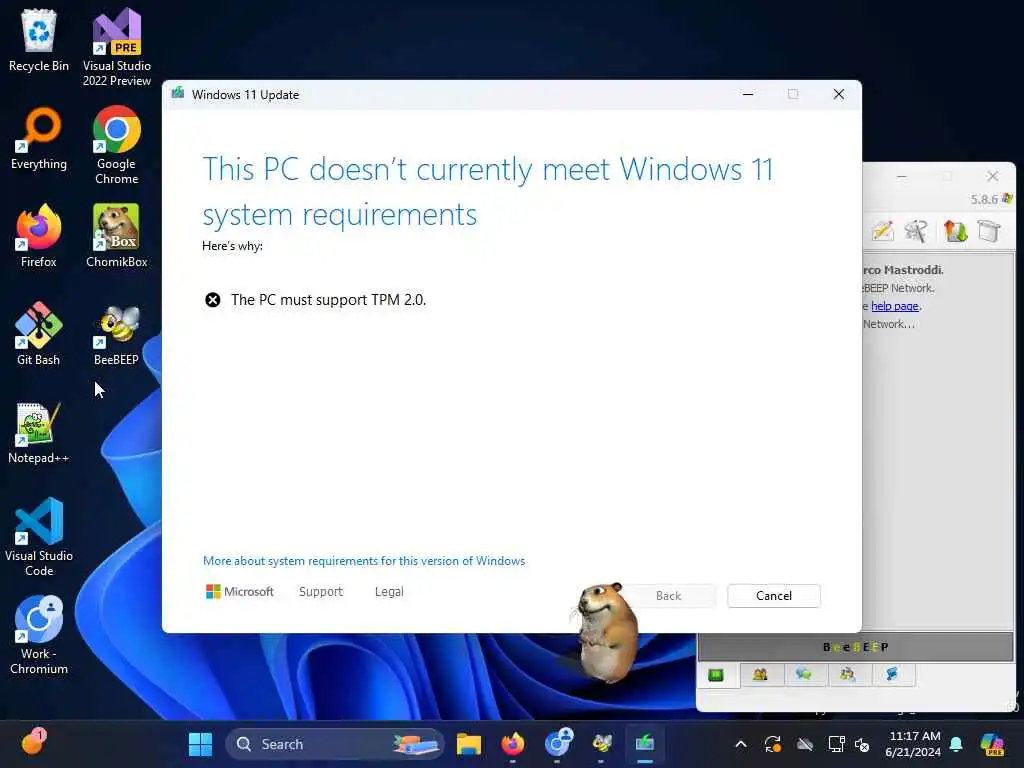Click the Windows 11 Update taskbar icon
Screen dimensions: 1024x768
tap(645, 744)
